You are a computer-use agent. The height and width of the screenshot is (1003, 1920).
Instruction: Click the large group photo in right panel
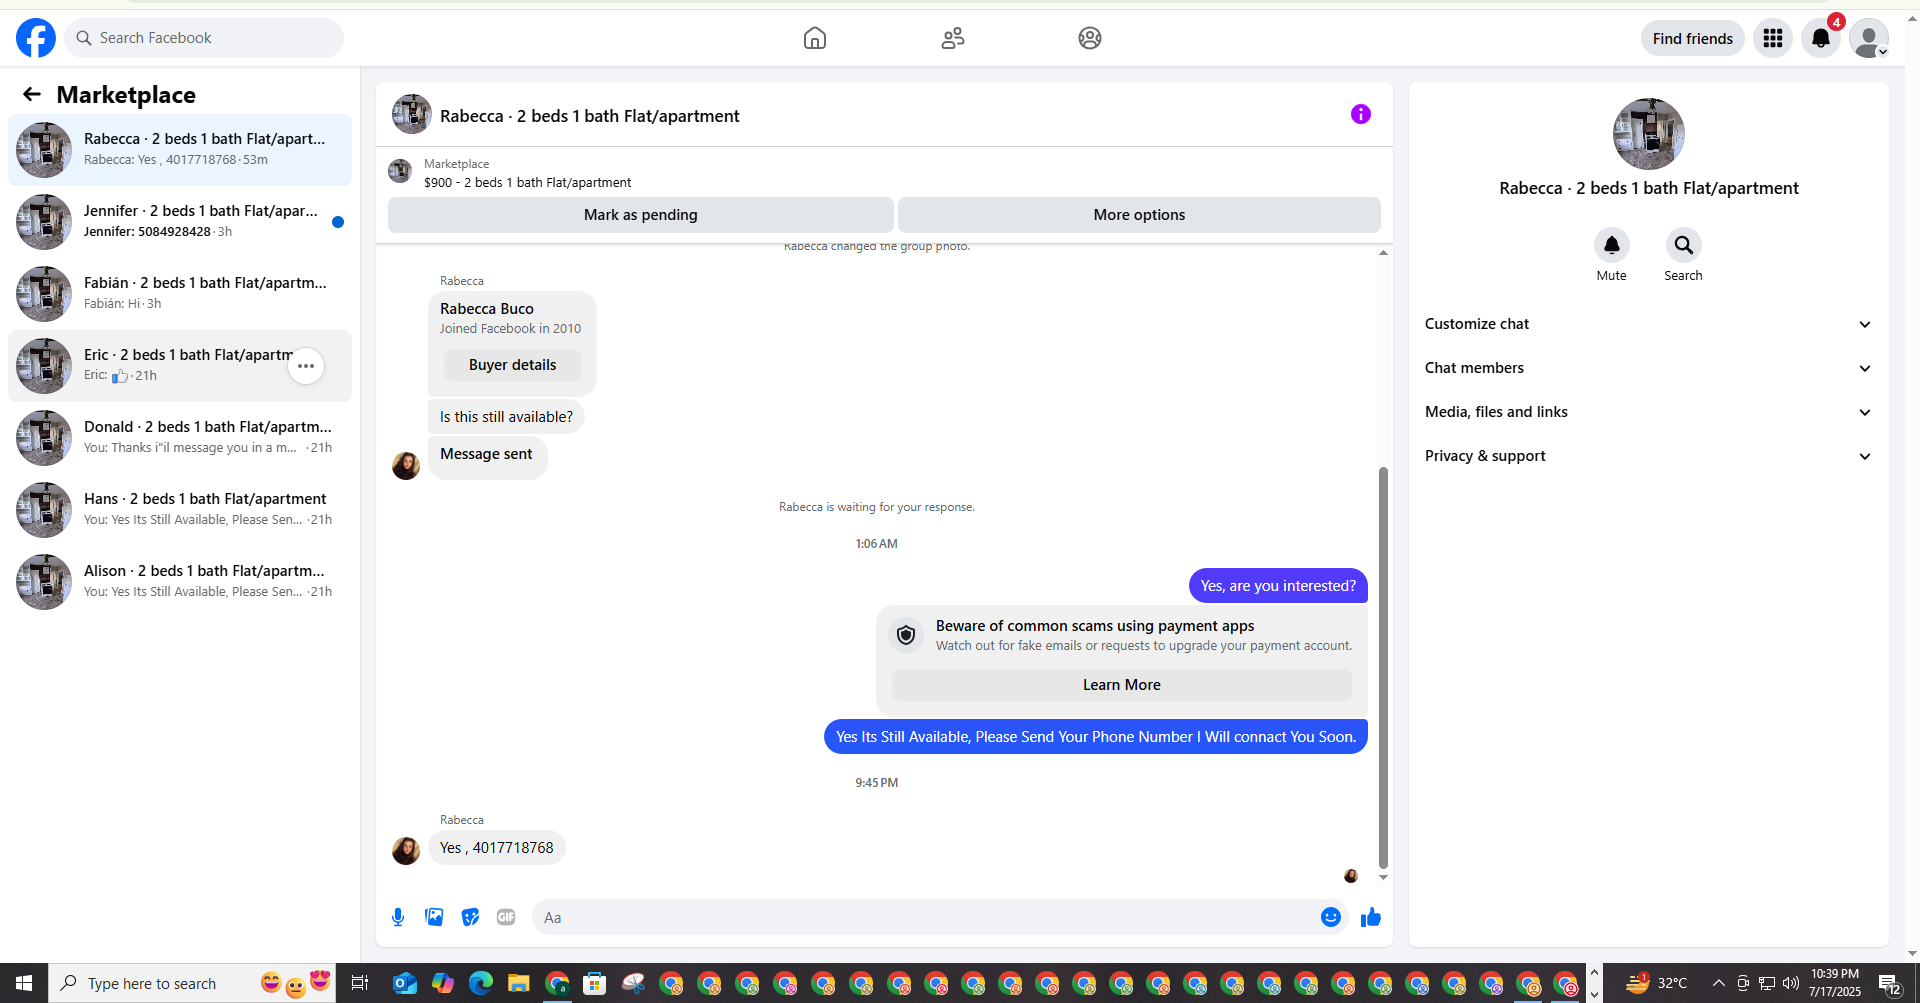(1649, 134)
